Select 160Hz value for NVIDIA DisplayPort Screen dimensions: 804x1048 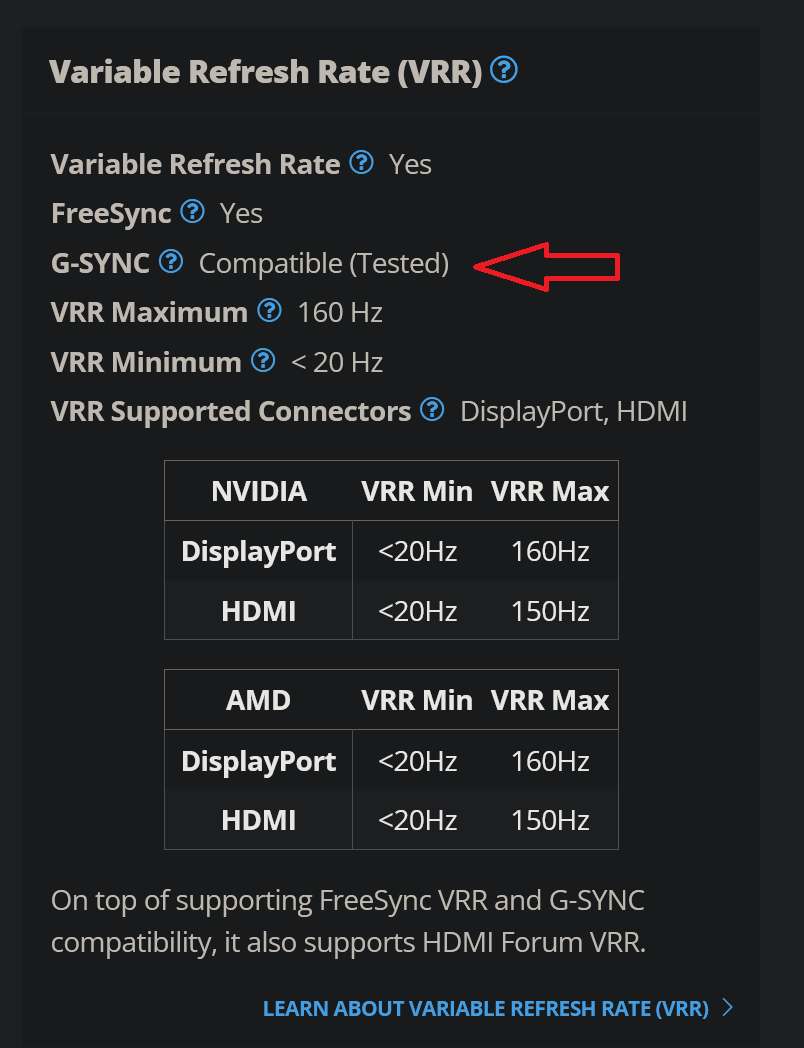tap(550, 551)
